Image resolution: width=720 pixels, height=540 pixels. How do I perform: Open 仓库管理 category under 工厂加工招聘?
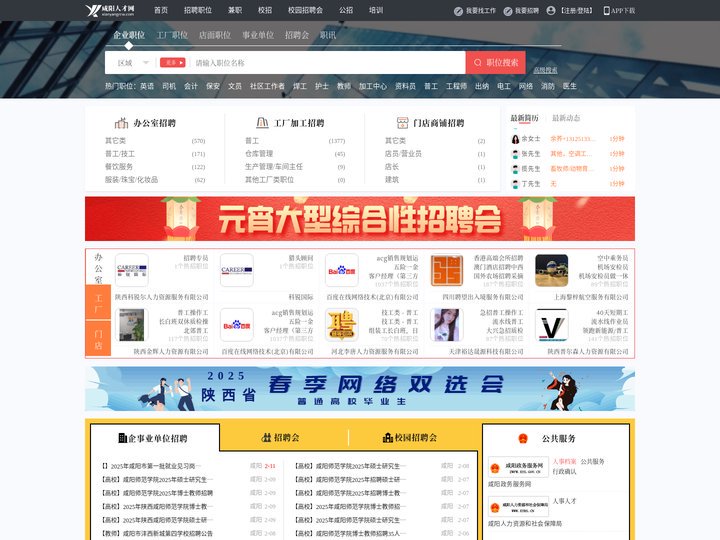[259, 154]
